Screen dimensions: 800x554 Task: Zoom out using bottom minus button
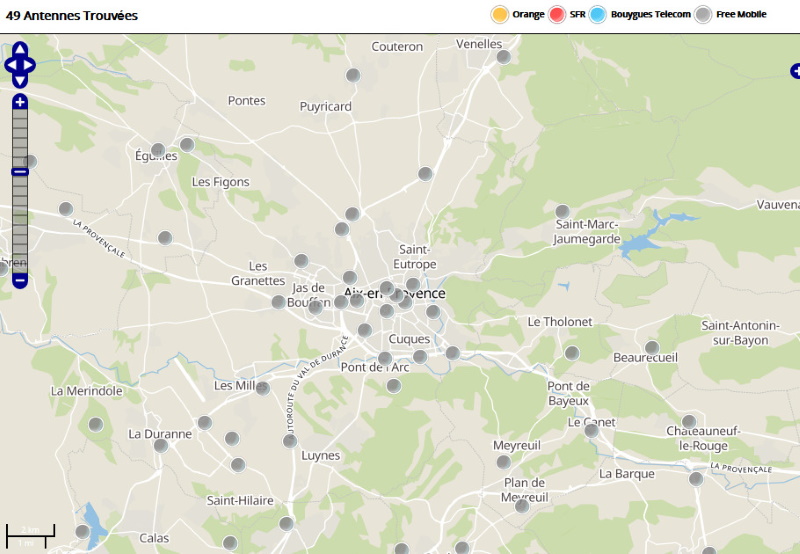click(20, 280)
